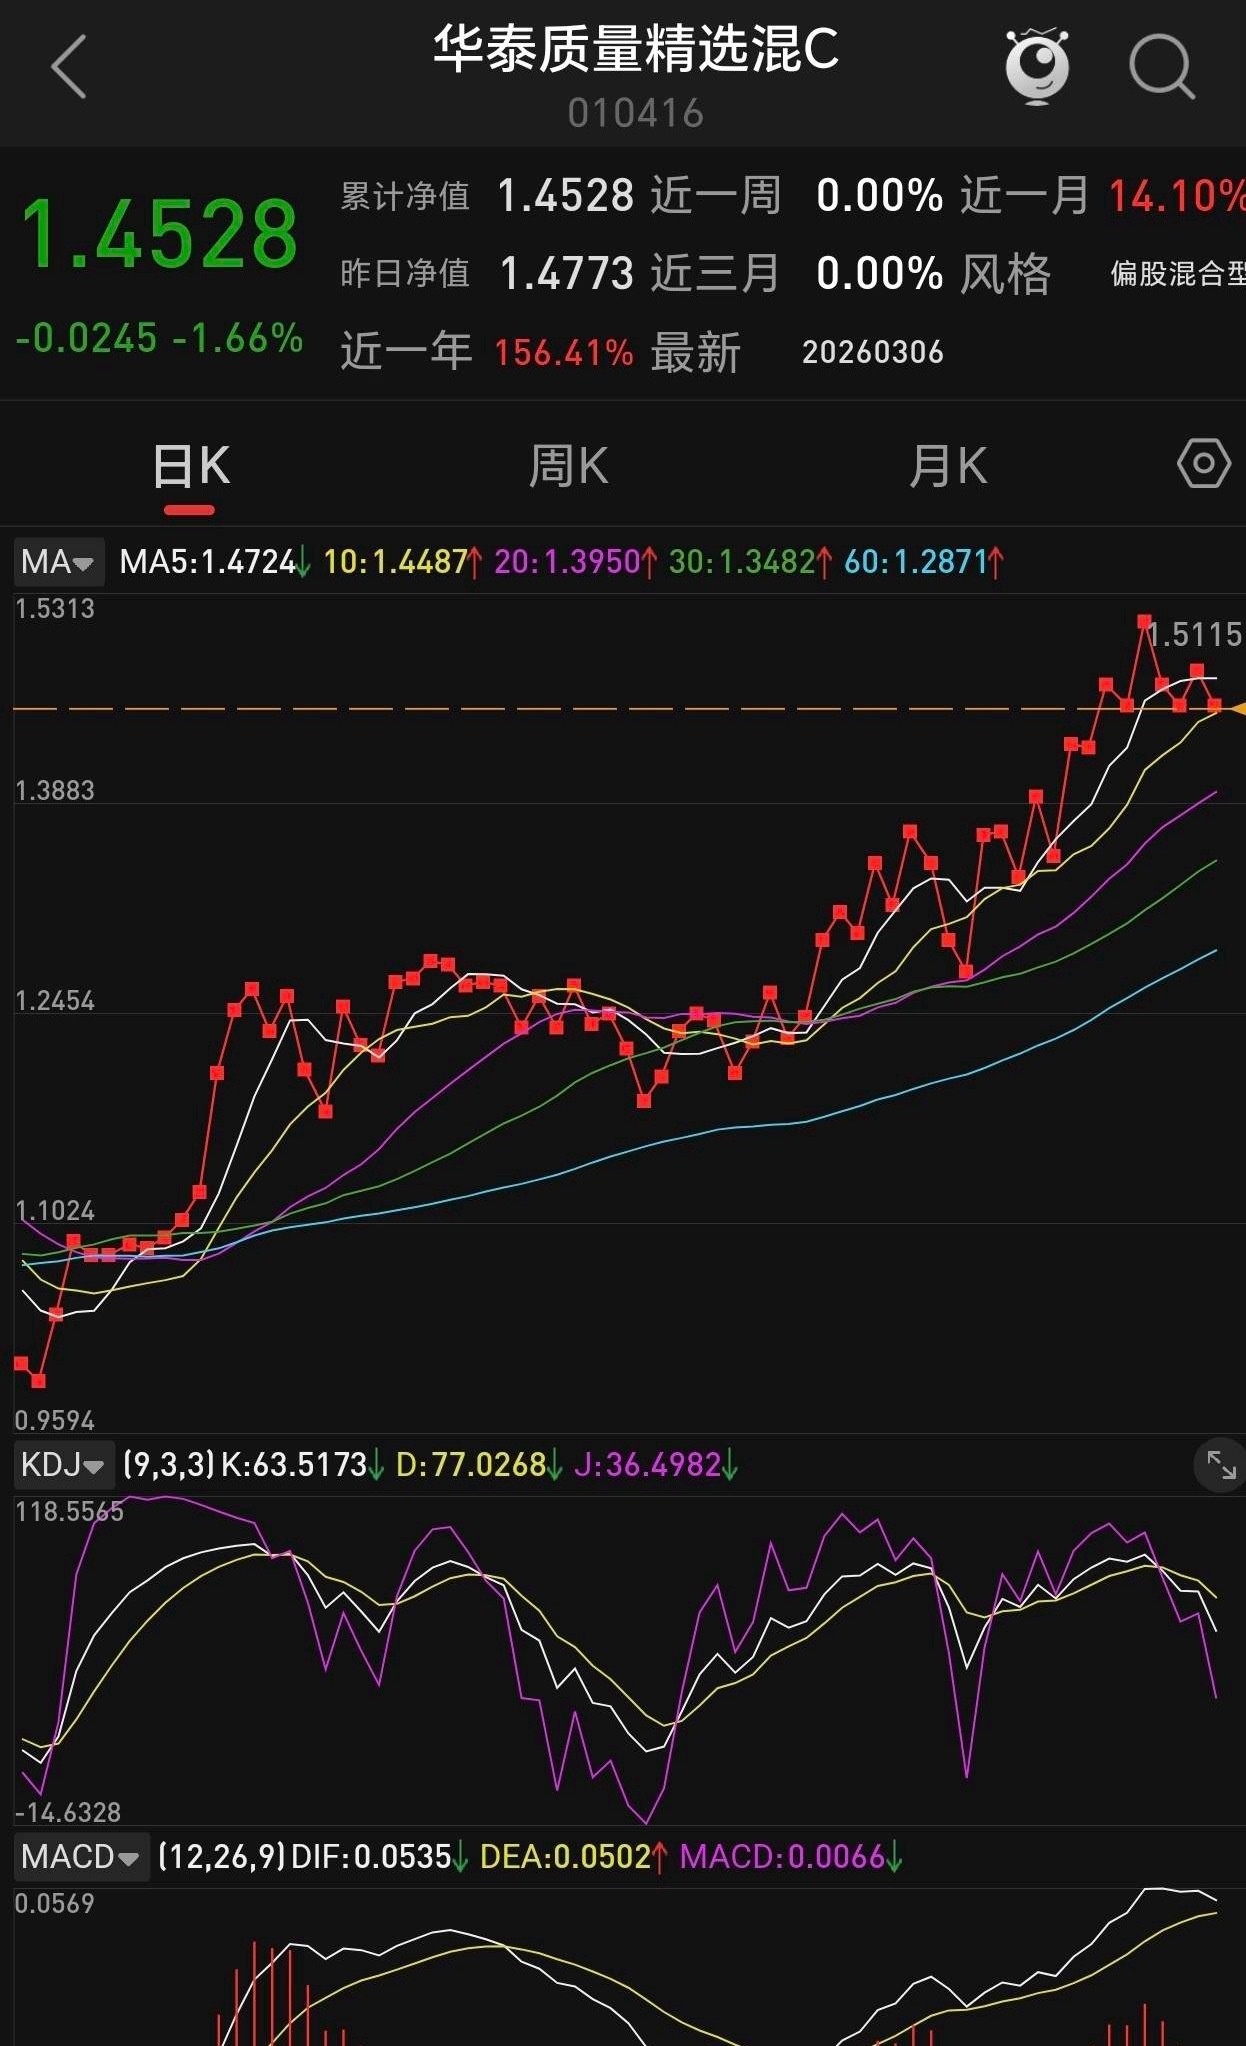This screenshot has width=1246, height=2046.
Task: Open the robot assistant icon
Action: coord(1037,67)
